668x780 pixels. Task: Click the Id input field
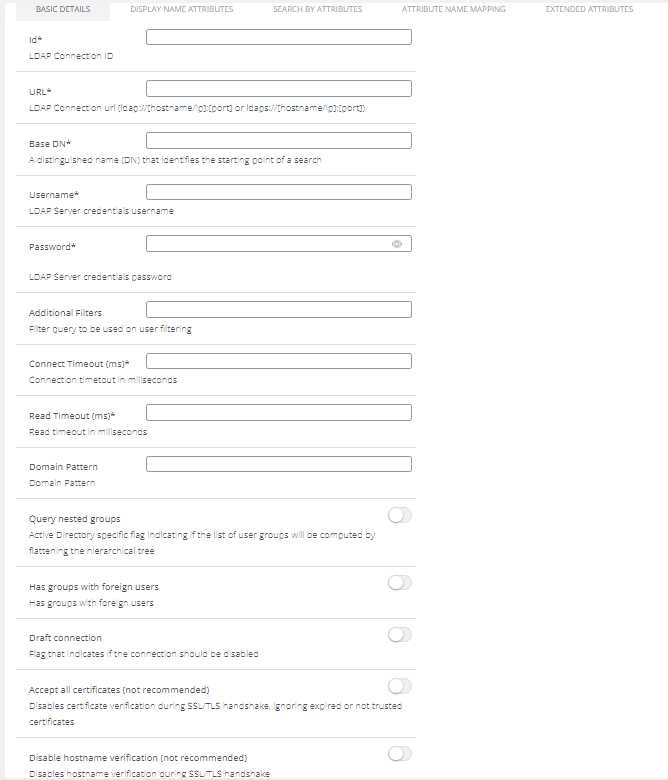tap(278, 37)
